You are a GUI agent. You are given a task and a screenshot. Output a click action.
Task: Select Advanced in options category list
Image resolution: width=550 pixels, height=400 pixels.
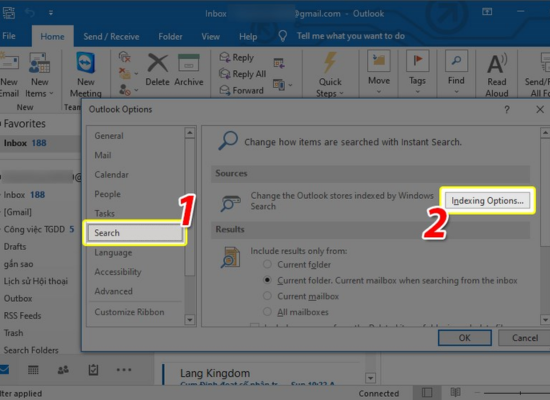pyautogui.click(x=135, y=291)
